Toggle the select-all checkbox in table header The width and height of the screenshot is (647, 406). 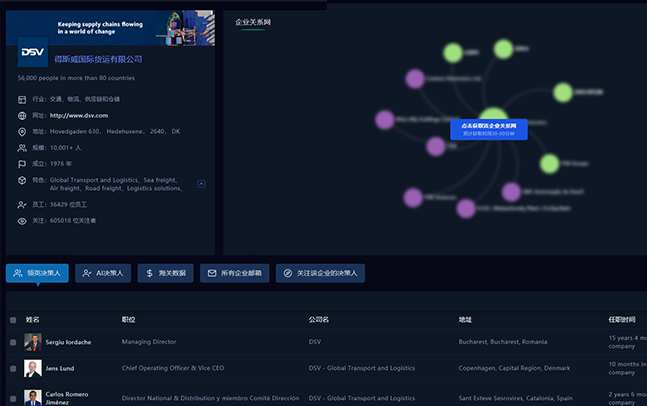click(13, 320)
